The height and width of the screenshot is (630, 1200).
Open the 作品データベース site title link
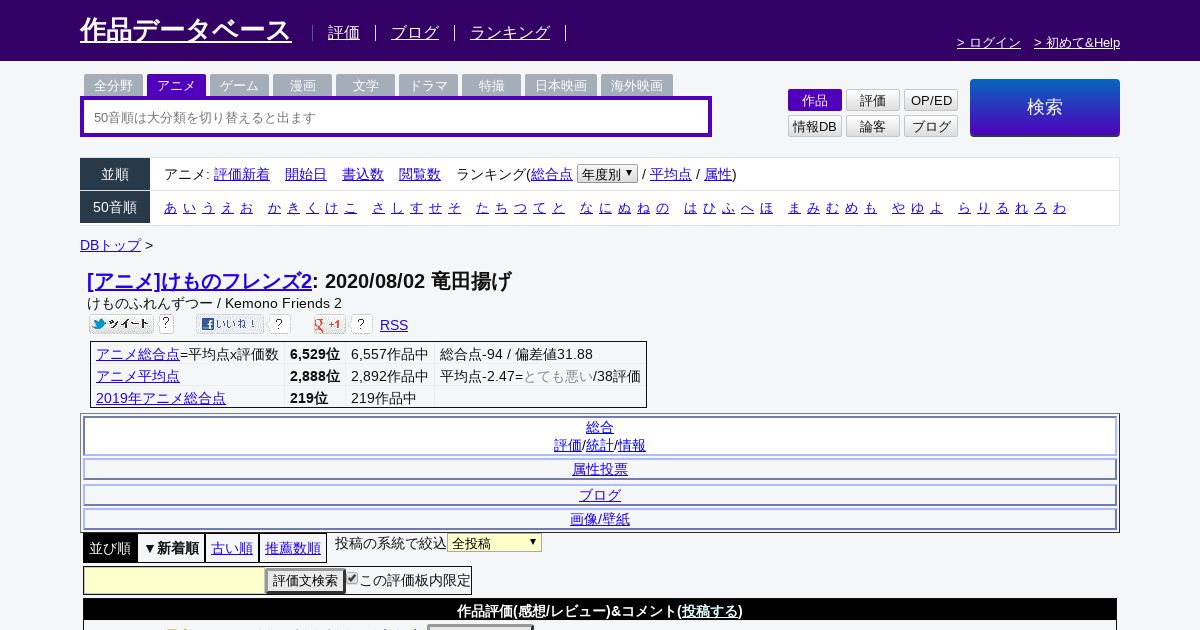186,30
